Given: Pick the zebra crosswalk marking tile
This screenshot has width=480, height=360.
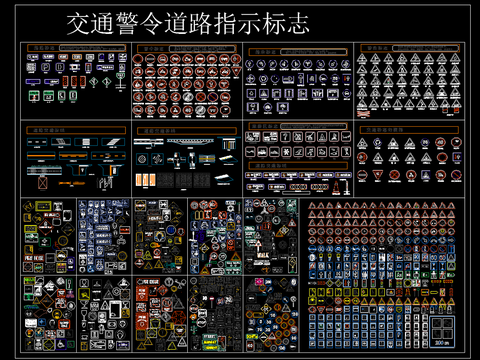Looking at the screenshot, I should pos(86,142).
